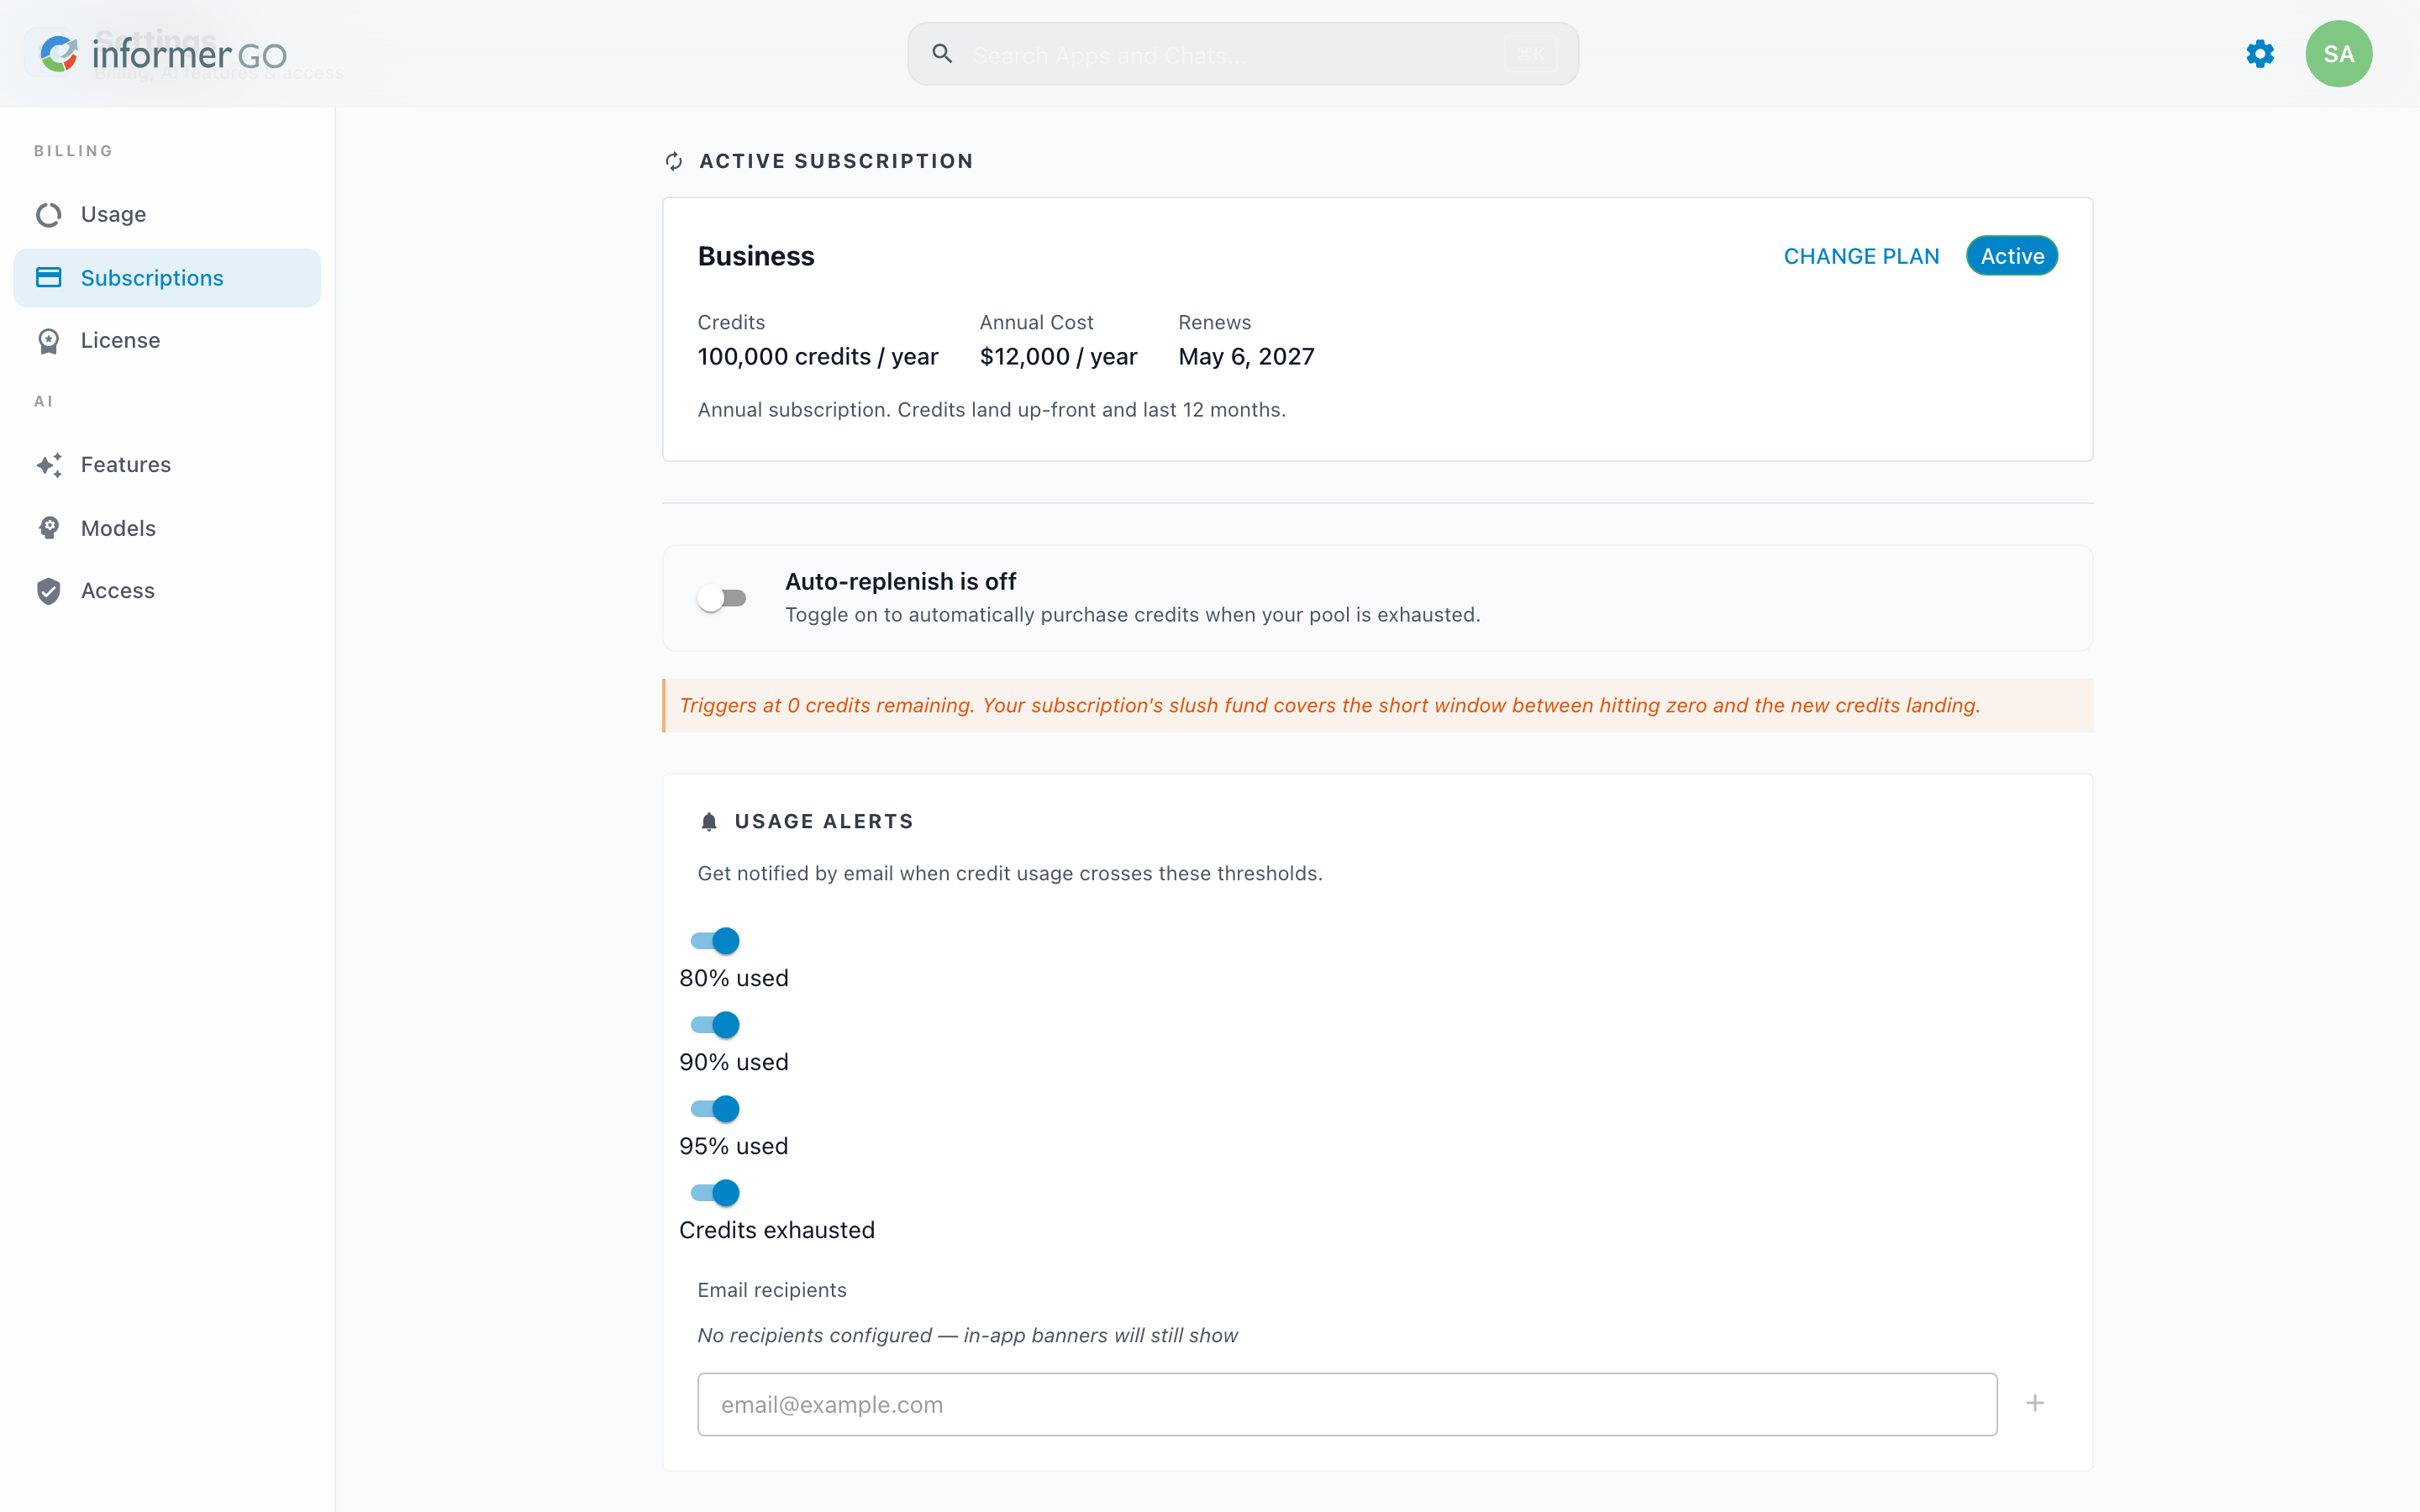Image resolution: width=2420 pixels, height=1512 pixels.
Task: Click the Subscriptions card icon in sidebar
Action: tap(49, 277)
